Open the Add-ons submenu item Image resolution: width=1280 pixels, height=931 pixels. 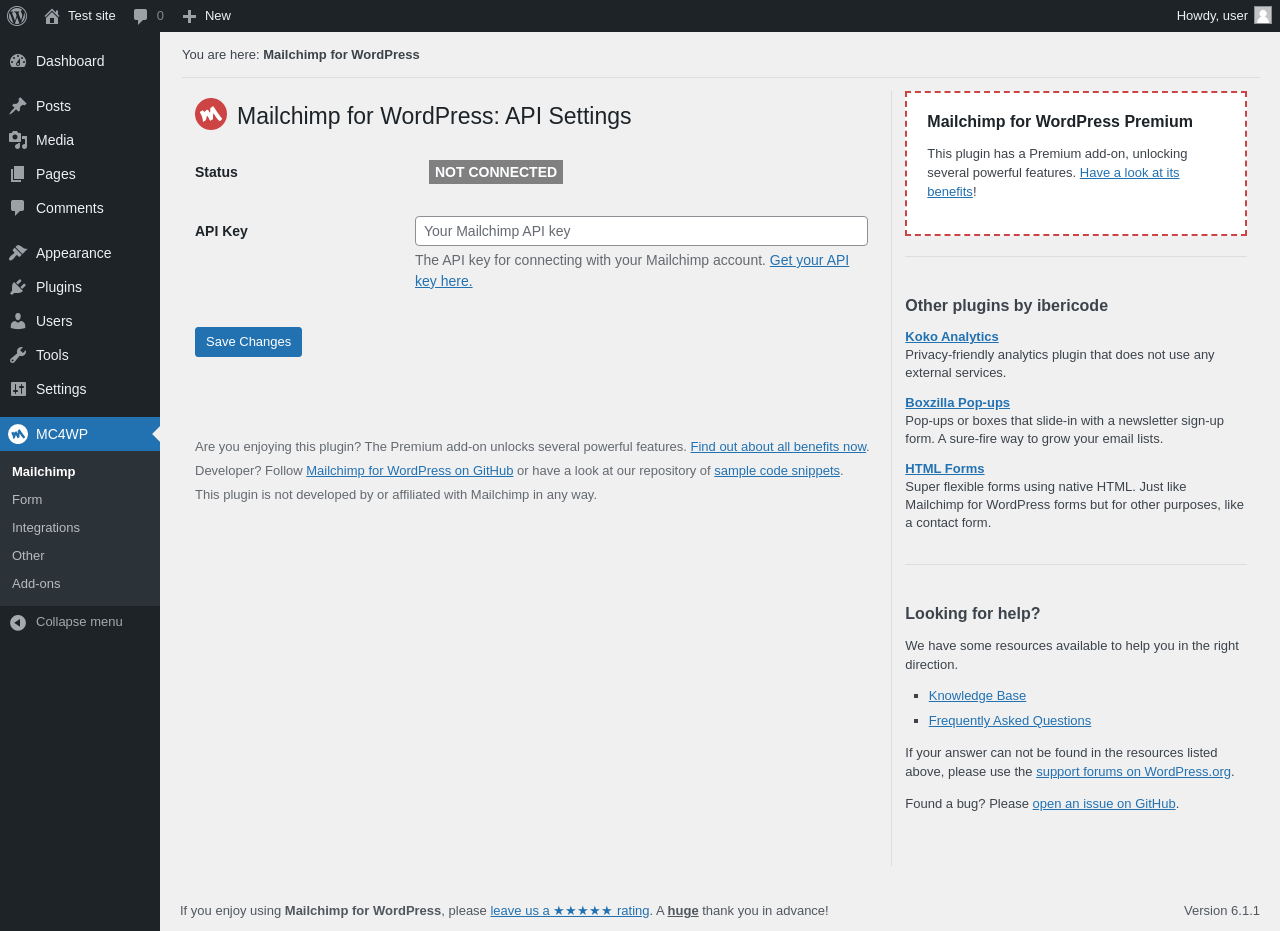[36, 584]
